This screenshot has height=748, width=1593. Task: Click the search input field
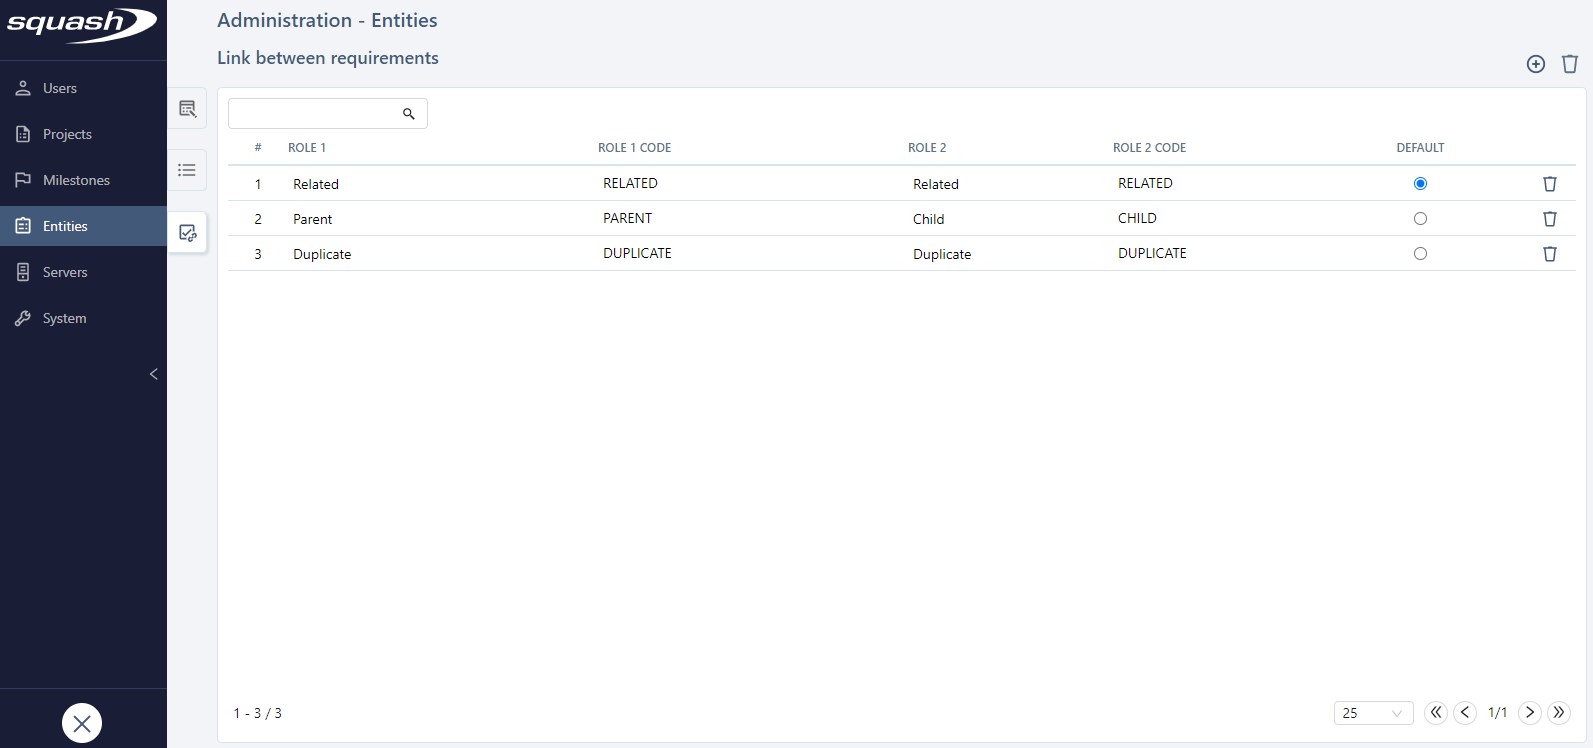(x=314, y=114)
